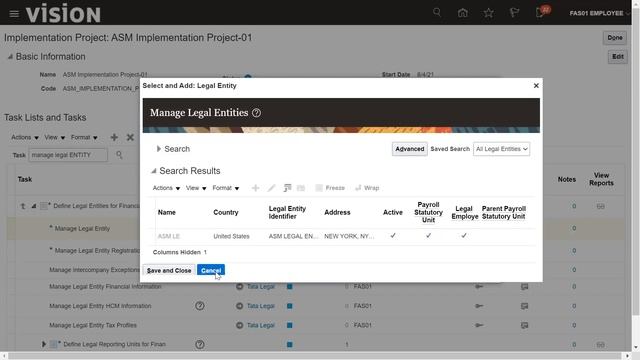The width and height of the screenshot is (640, 360).
Task: Click notes comment icon on Financial Information row
Action: [x=524, y=287]
